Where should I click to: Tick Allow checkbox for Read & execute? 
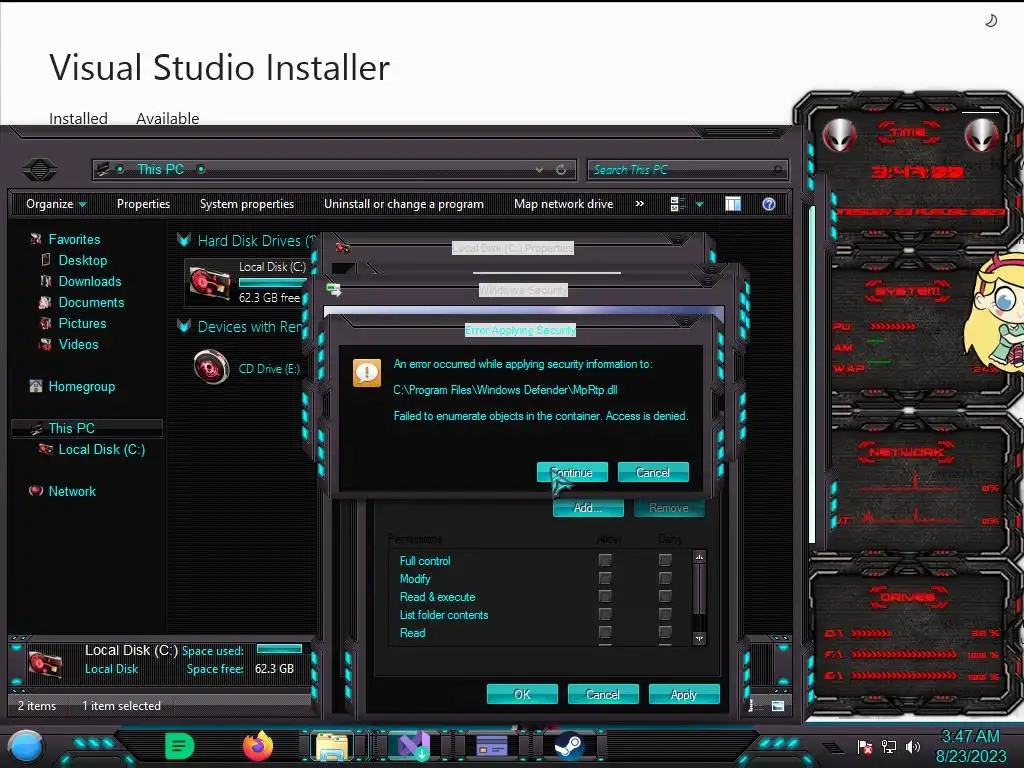605,596
